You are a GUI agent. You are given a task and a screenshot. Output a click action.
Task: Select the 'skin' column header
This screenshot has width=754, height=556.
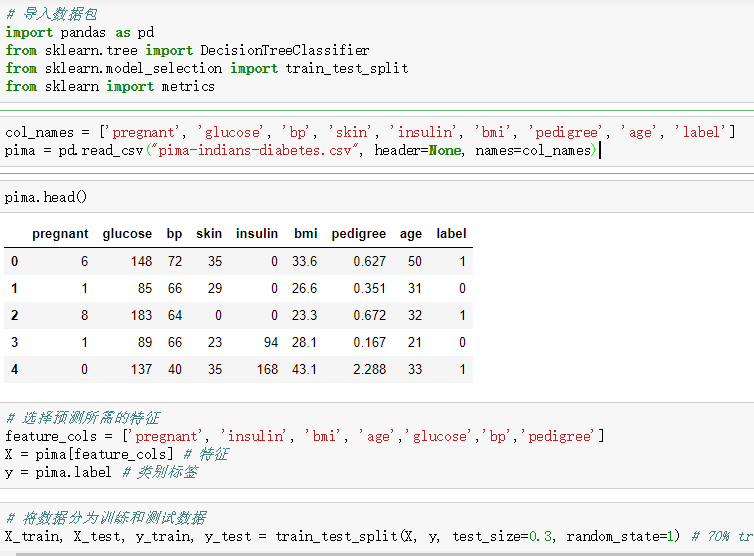coord(209,234)
